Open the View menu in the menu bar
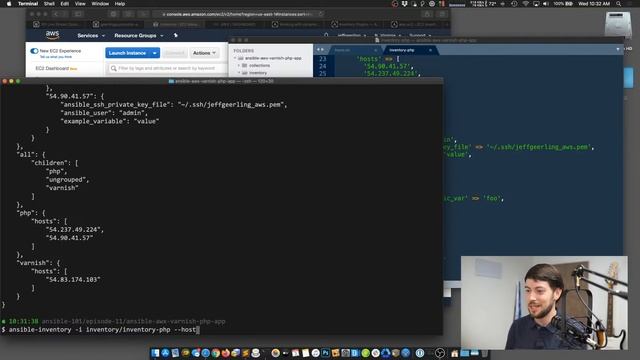 (x=80, y=4)
